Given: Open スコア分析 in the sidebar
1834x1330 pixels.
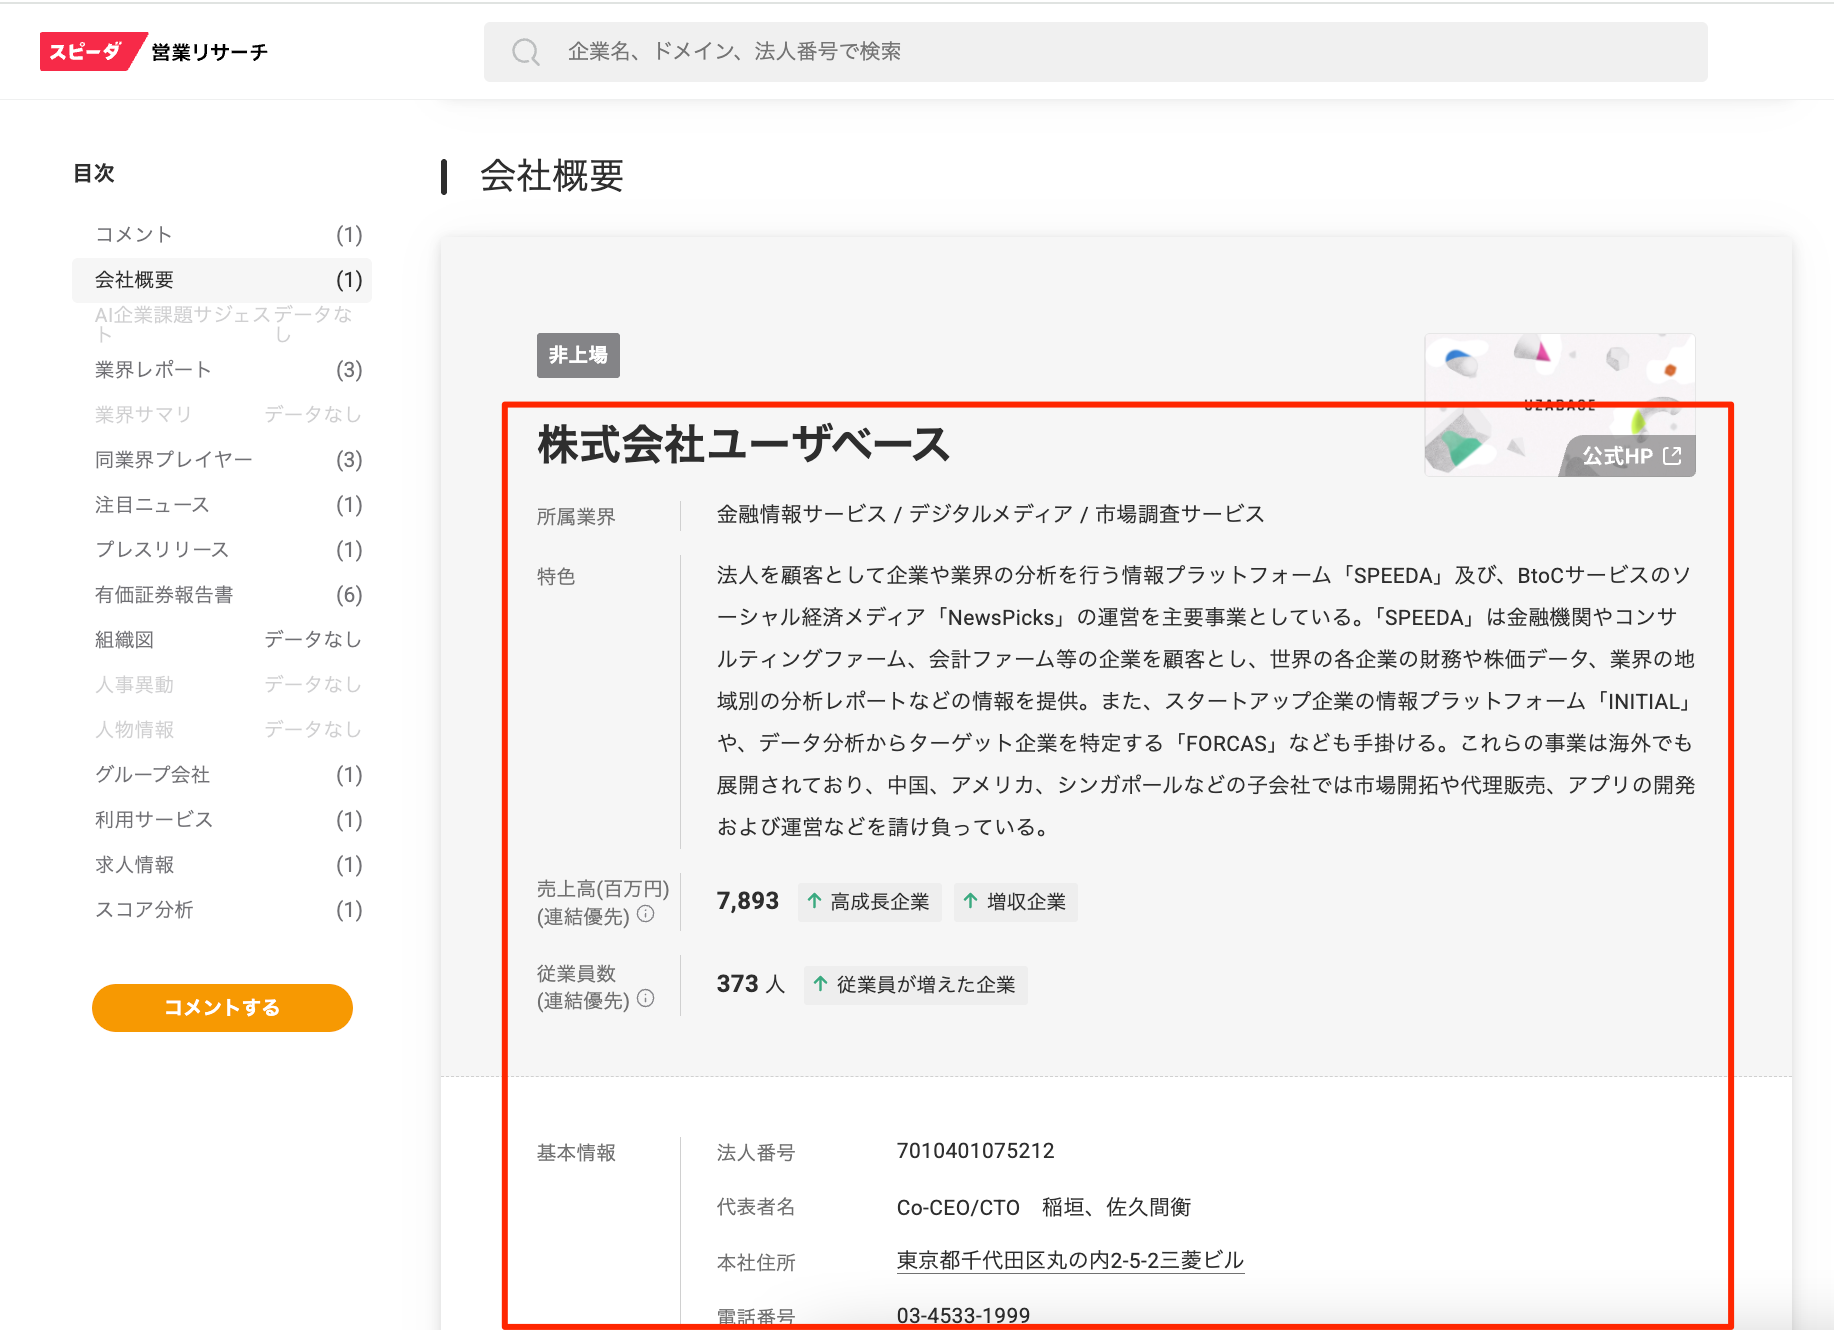Looking at the screenshot, I should (x=144, y=909).
